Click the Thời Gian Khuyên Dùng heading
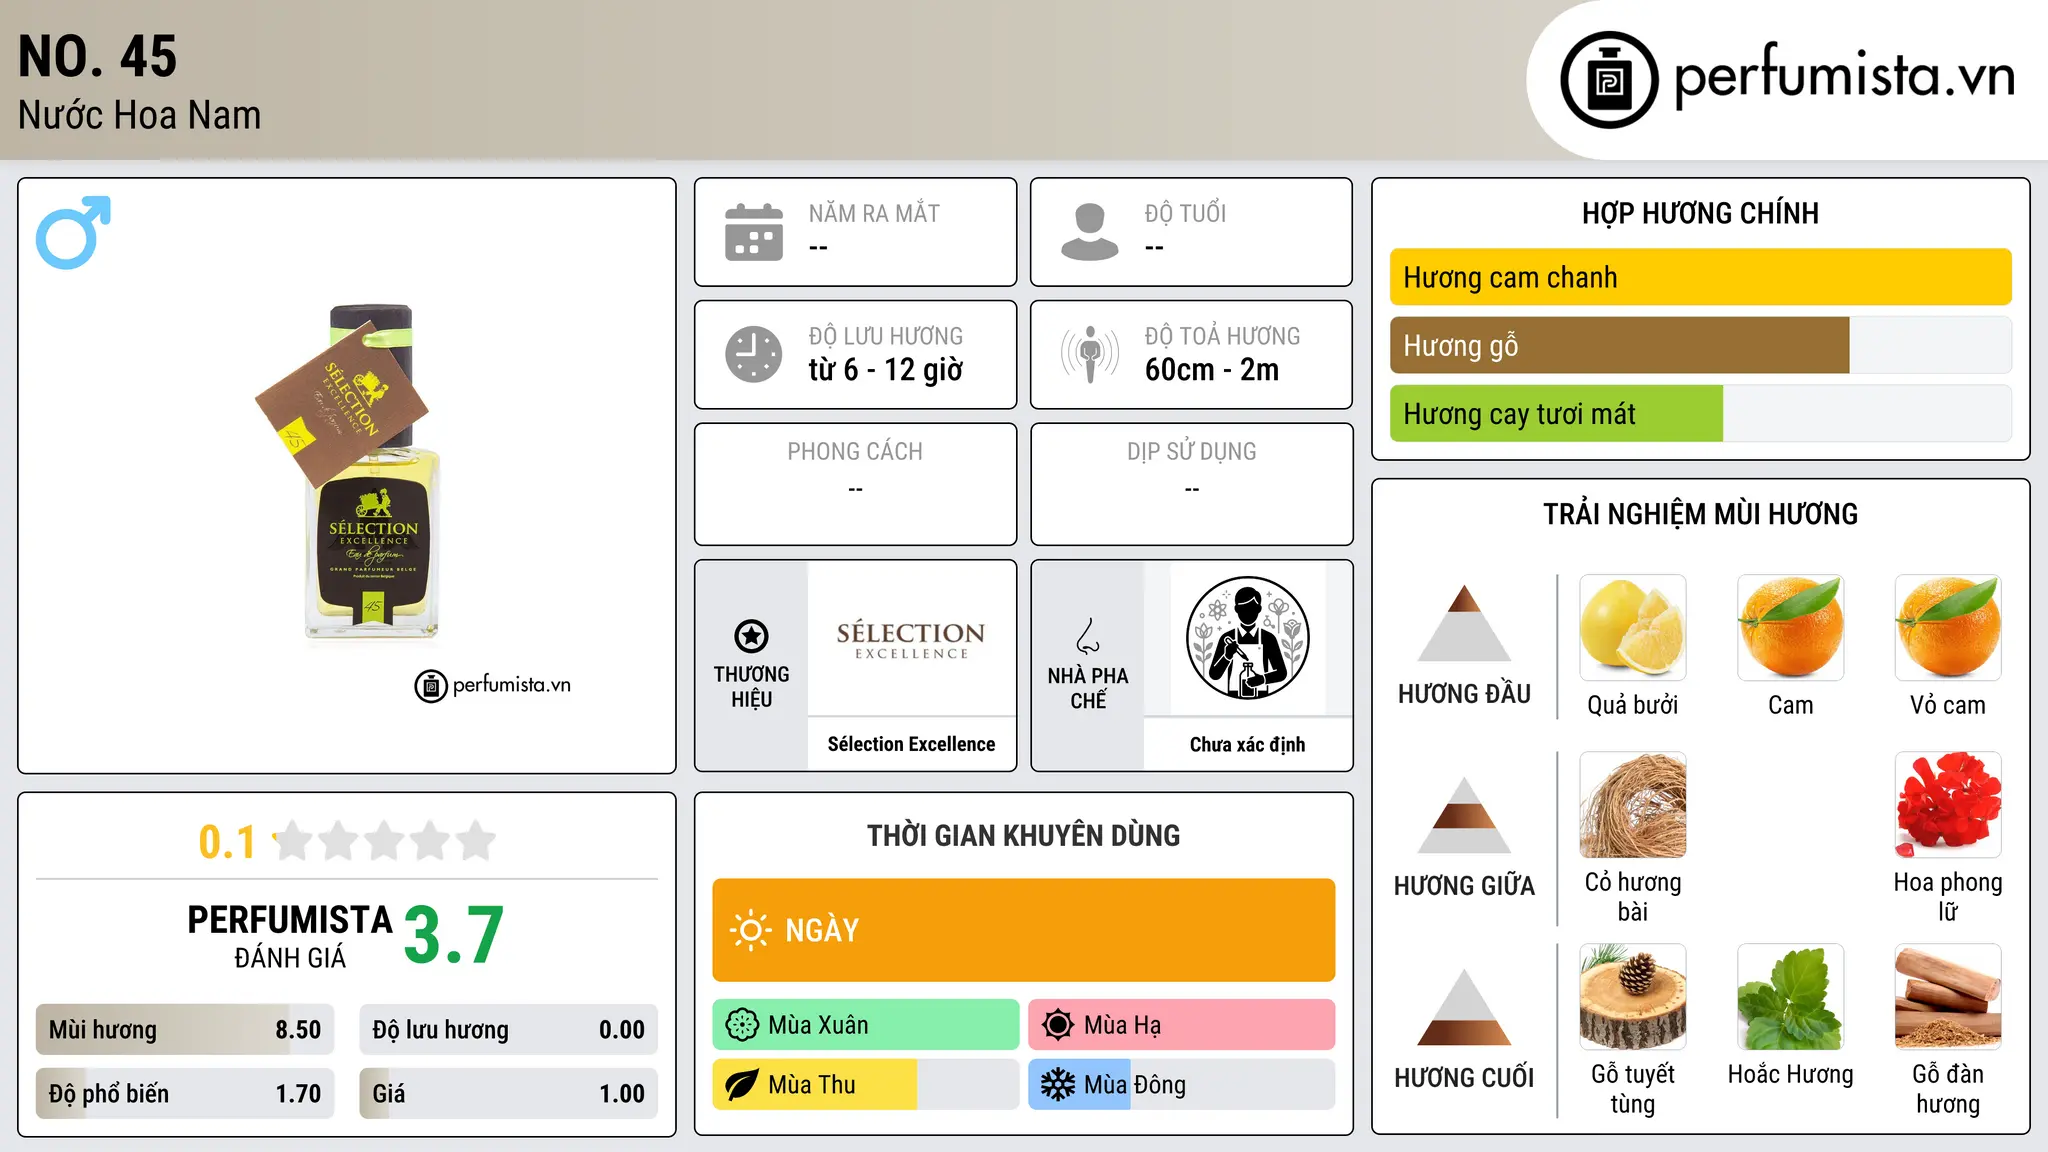The image size is (2048, 1152). [1023, 835]
